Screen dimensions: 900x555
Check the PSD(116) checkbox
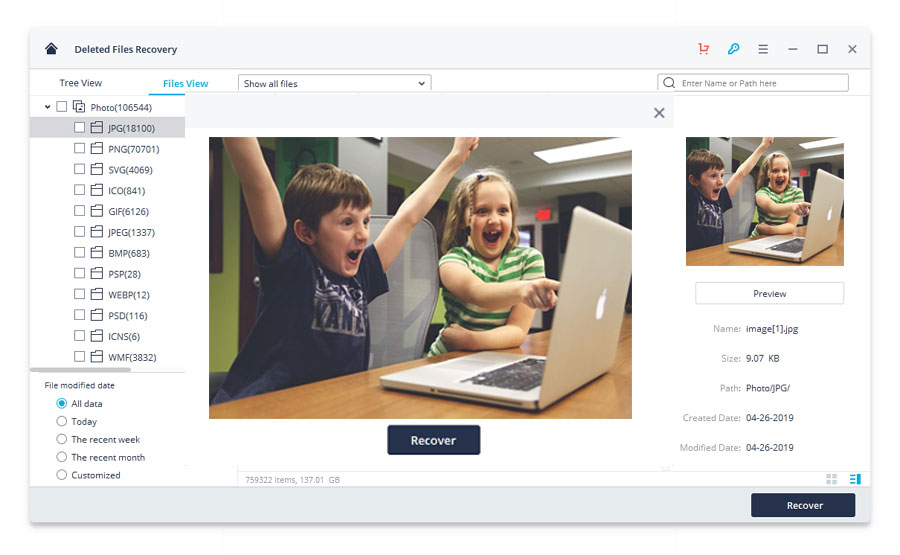point(79,315)
